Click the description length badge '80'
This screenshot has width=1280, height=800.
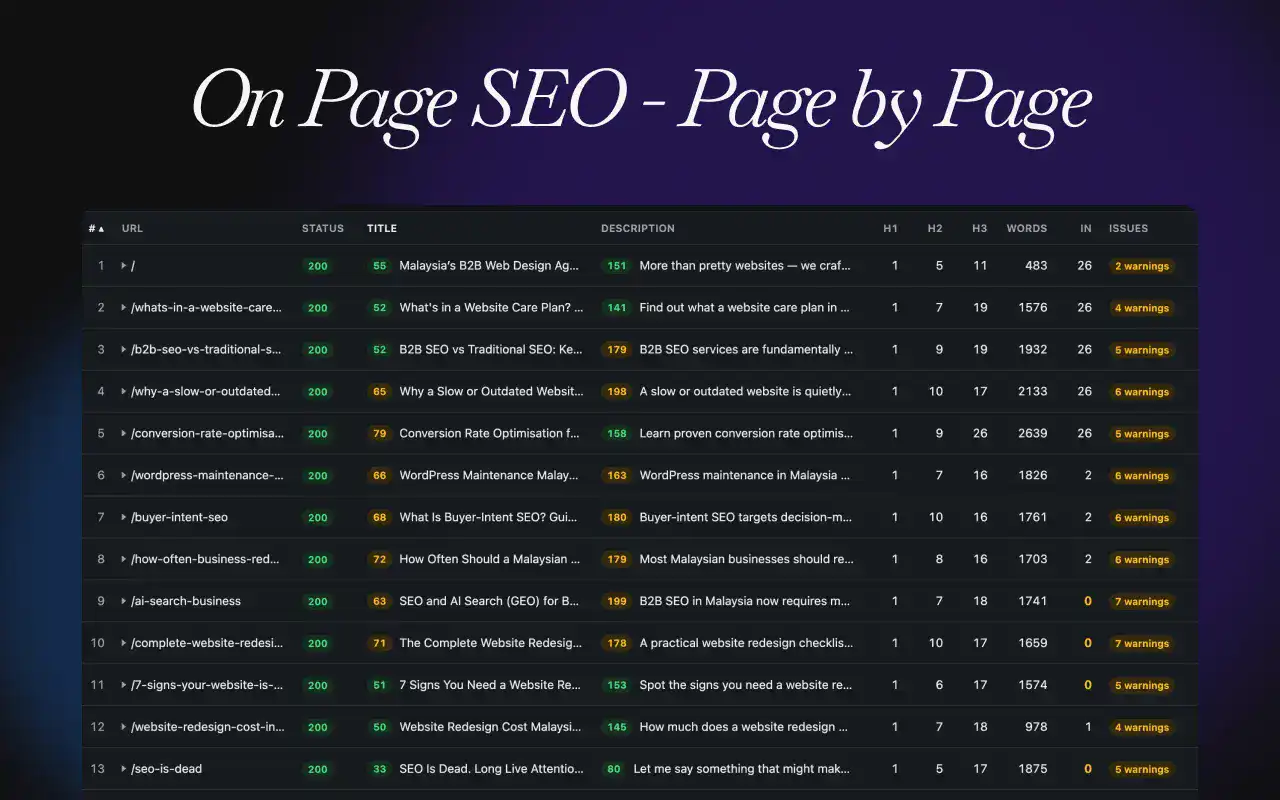click(x=614, y=770)
